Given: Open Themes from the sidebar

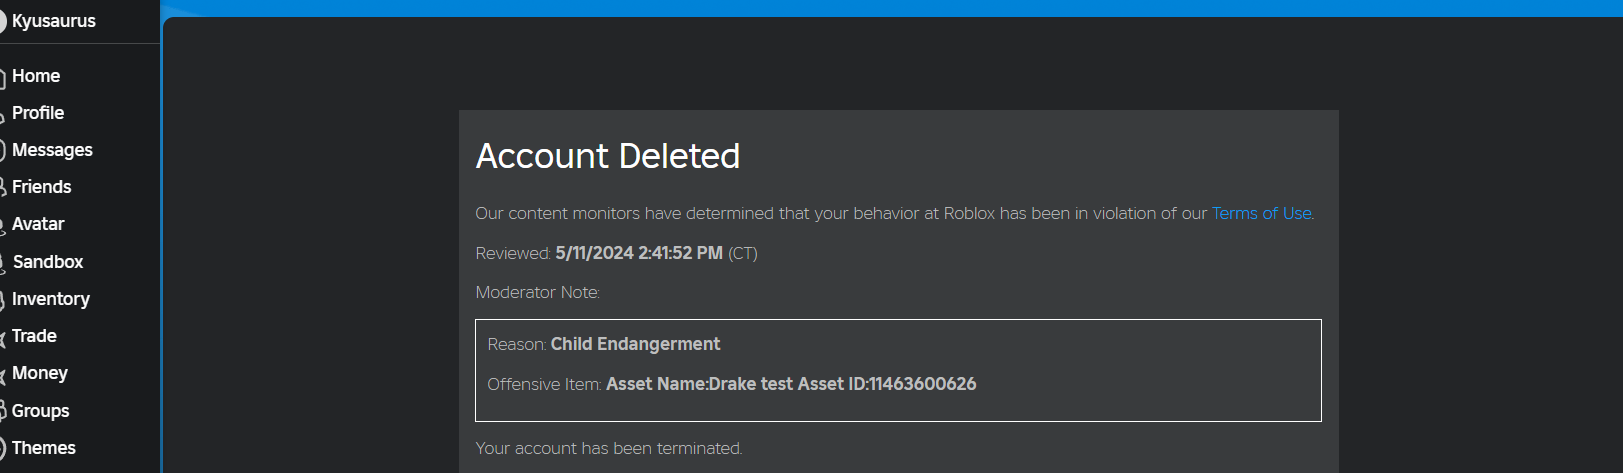Looking at the screenshot, I should point(44,448).
